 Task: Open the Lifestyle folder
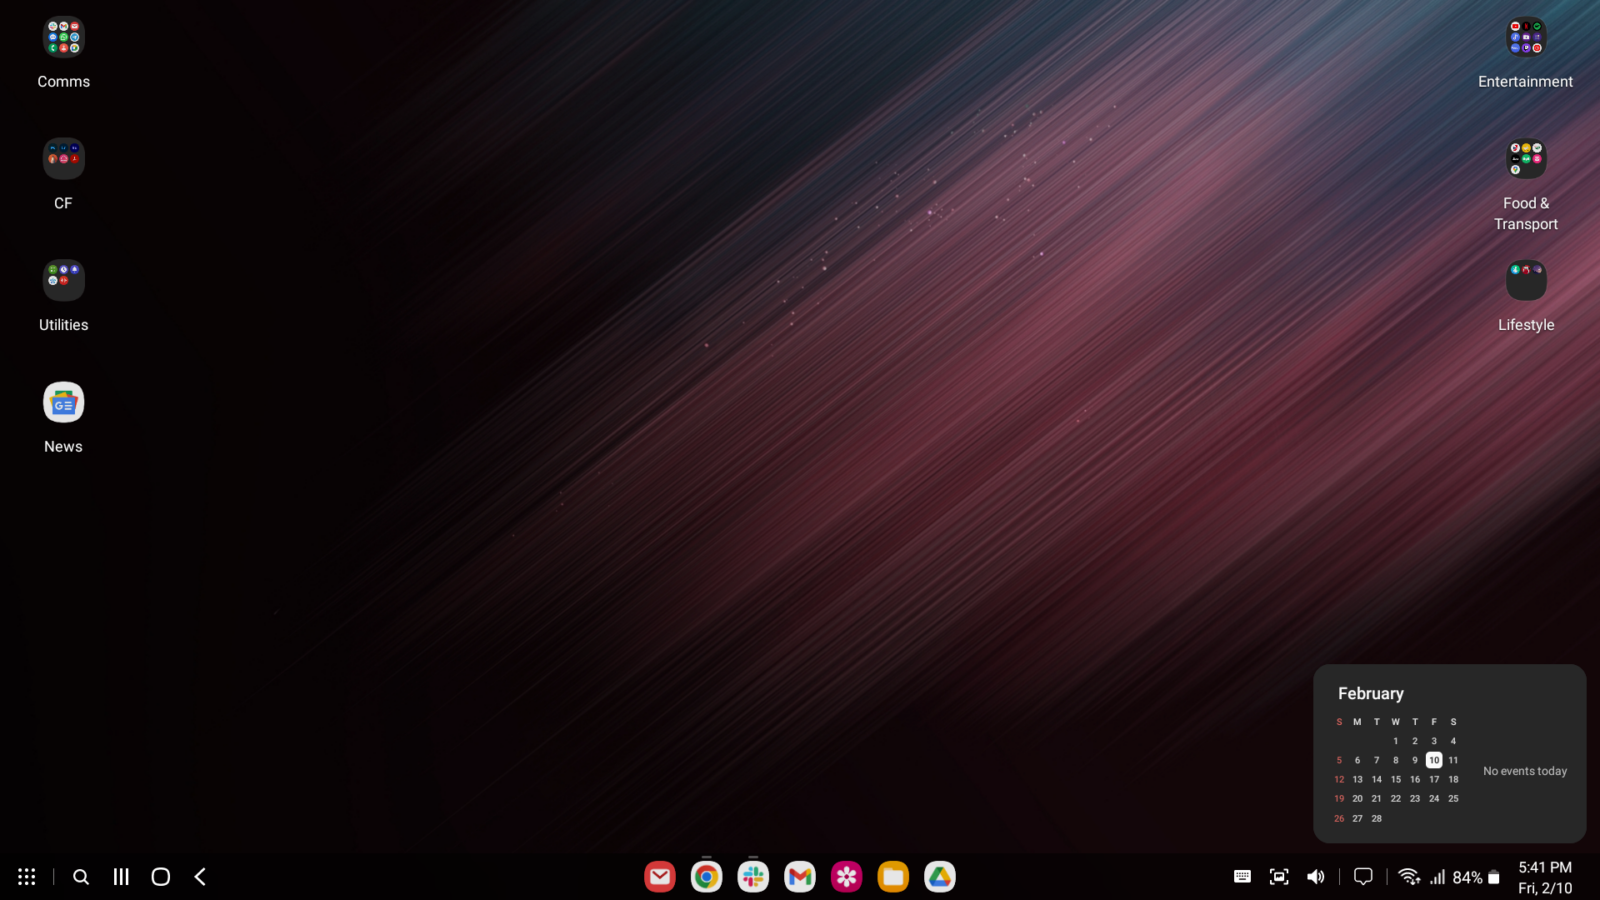coord(1525,280)
